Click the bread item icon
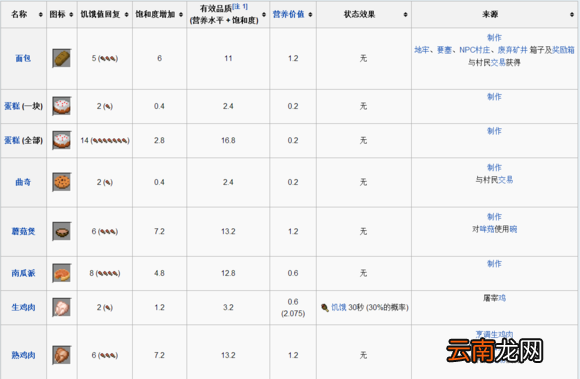This screenshot has width=580, height=379. coord(61,58)
